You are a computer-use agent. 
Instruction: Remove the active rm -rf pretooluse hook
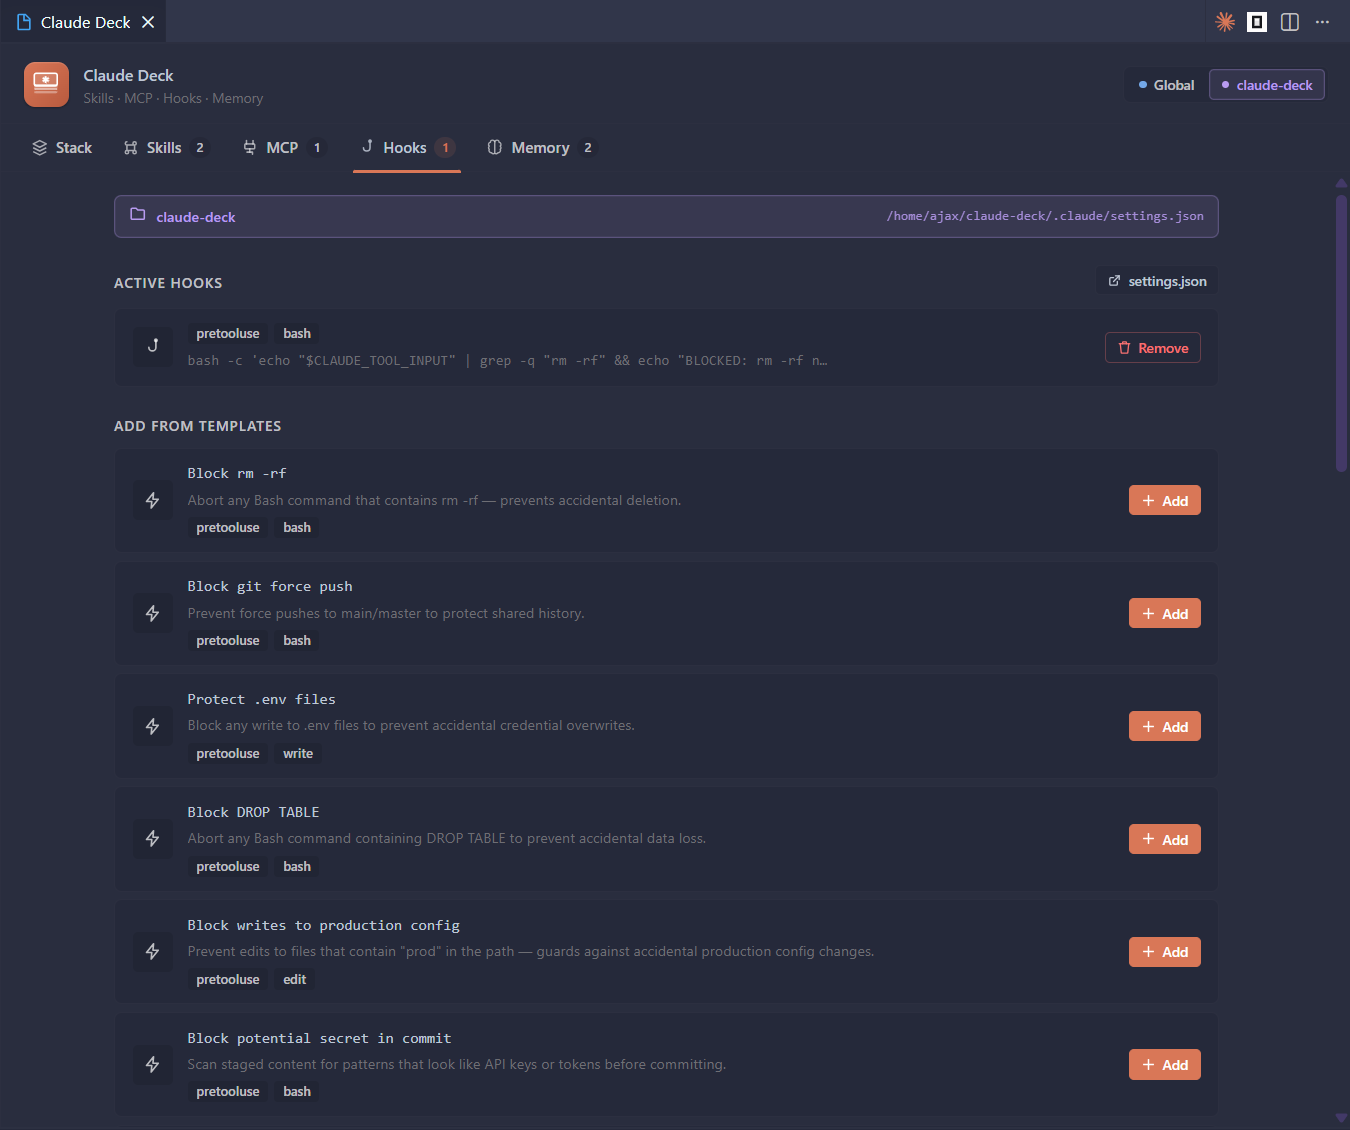(1153, 348)
